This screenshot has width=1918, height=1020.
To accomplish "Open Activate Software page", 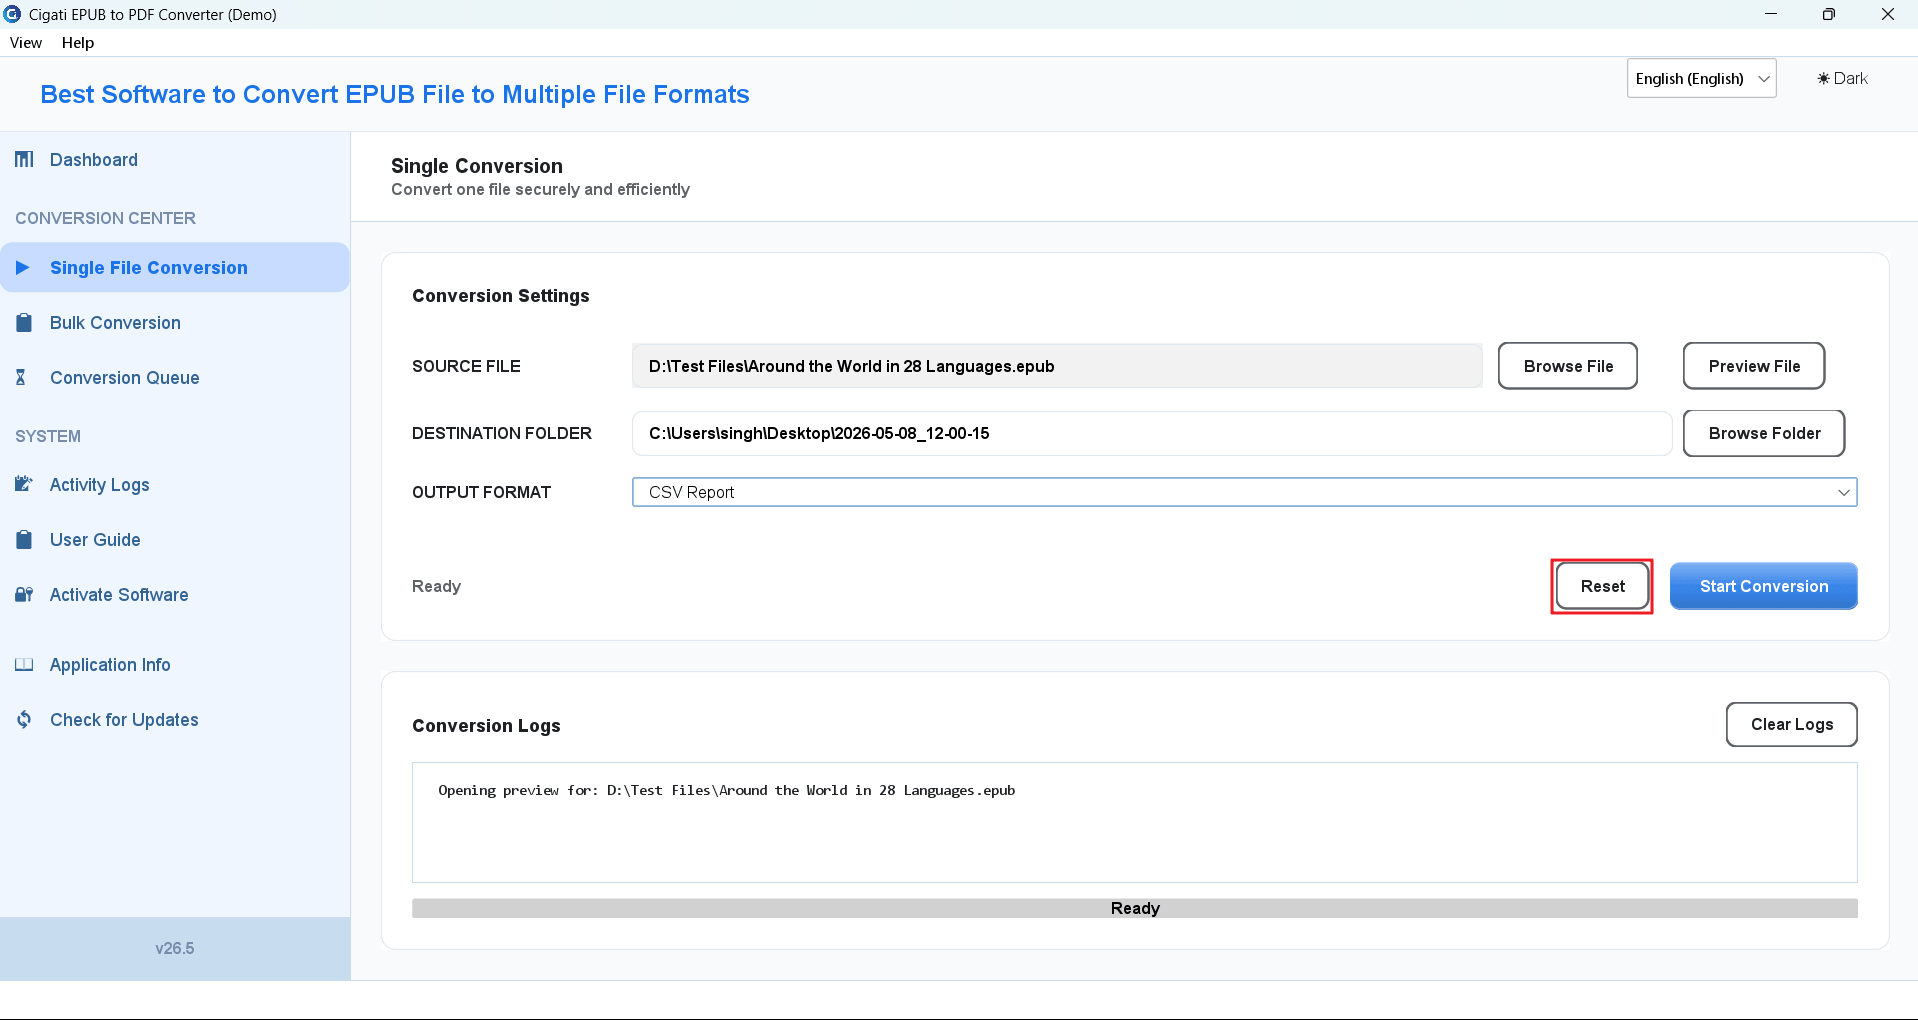I will click(x=175, y=595).
